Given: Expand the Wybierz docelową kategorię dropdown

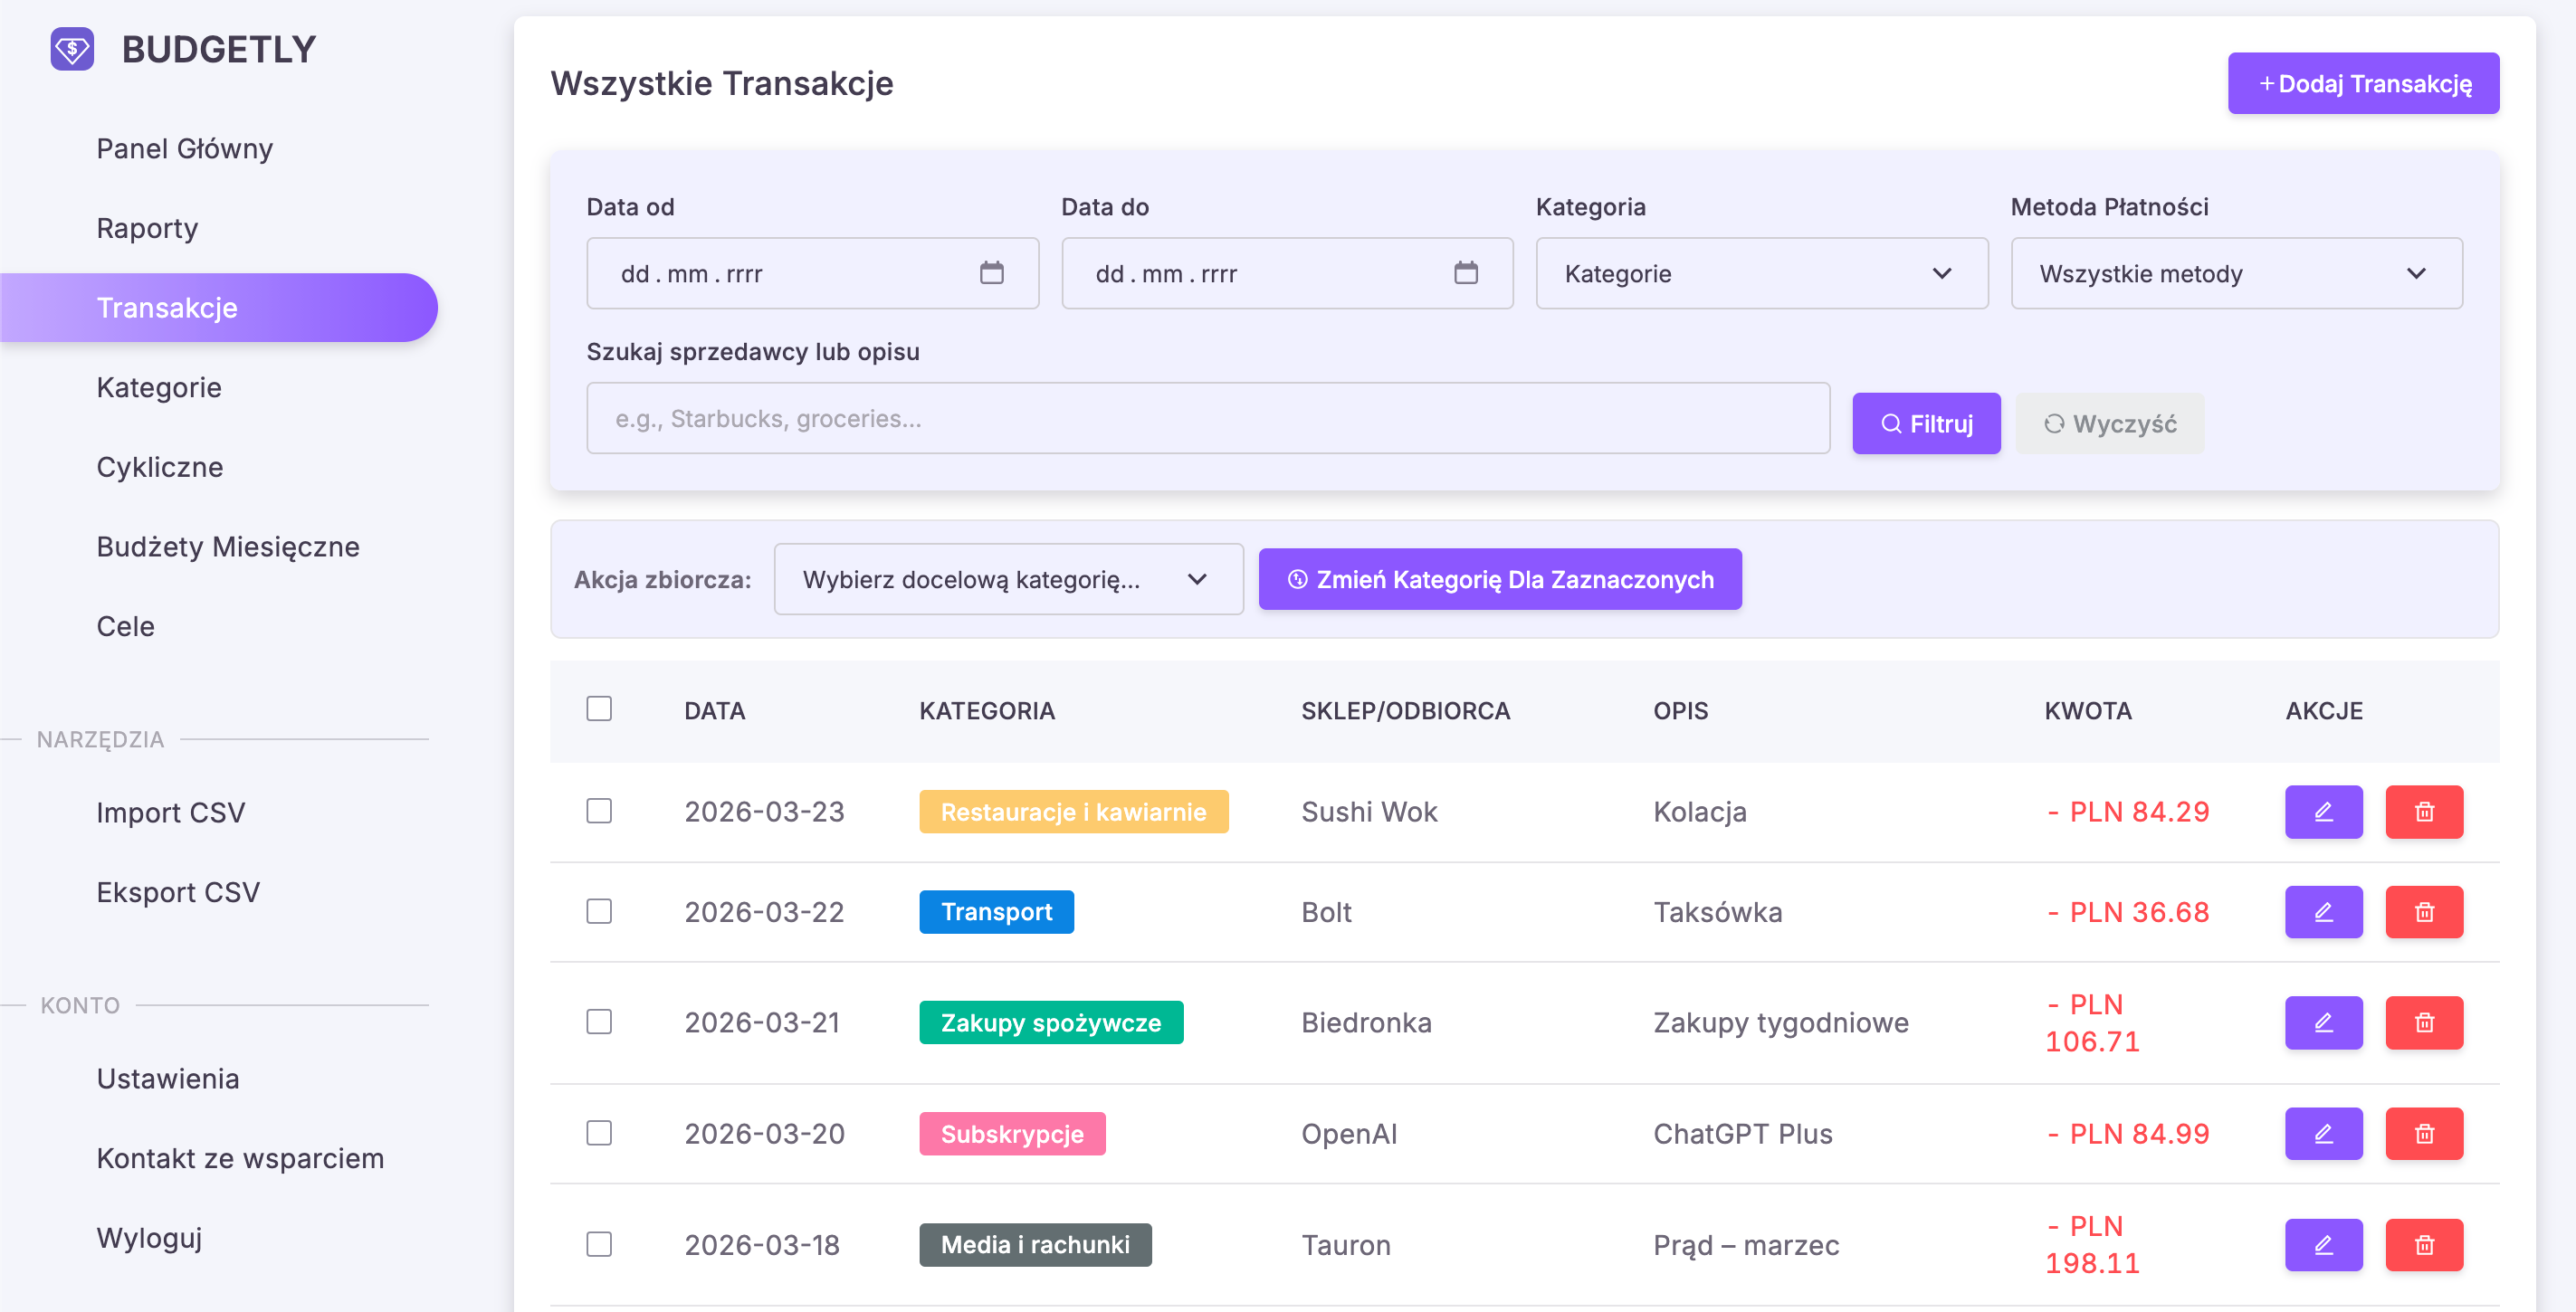Looking at the screenshot, I should 1008,579.
